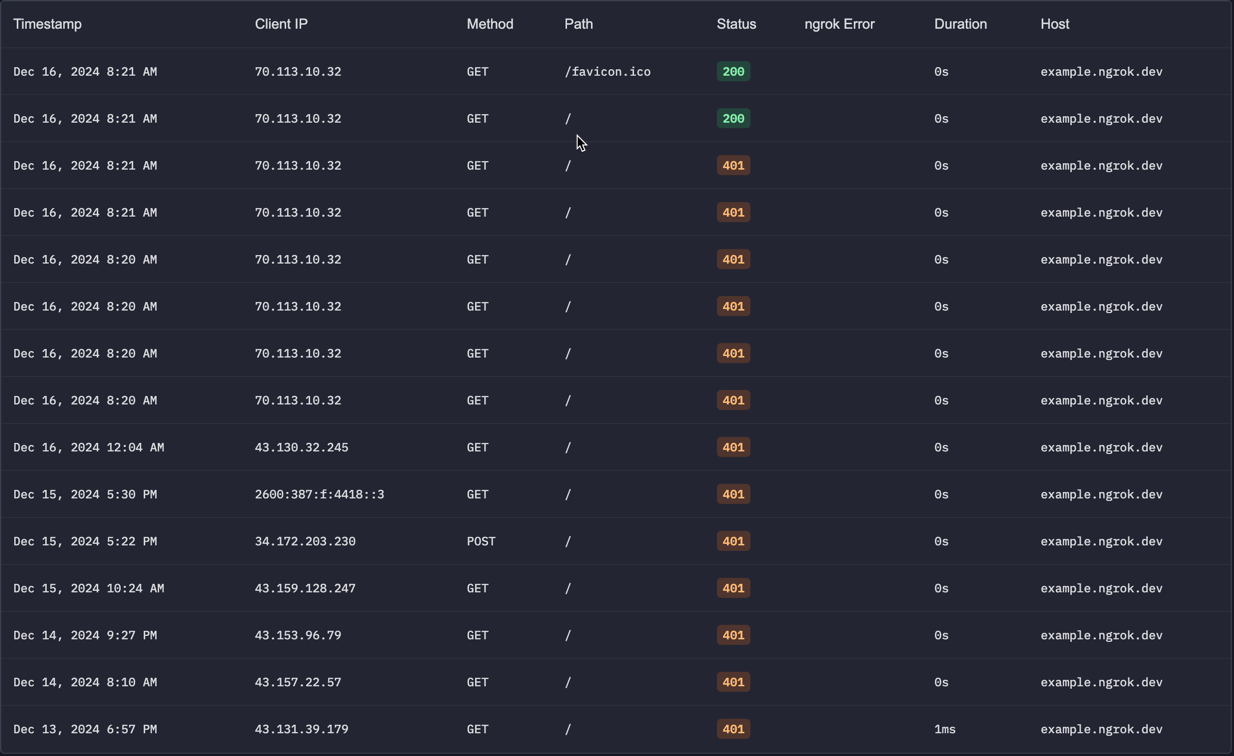Select the Dec 13, 2024 6:57 PM timestamp

point(85,730)
